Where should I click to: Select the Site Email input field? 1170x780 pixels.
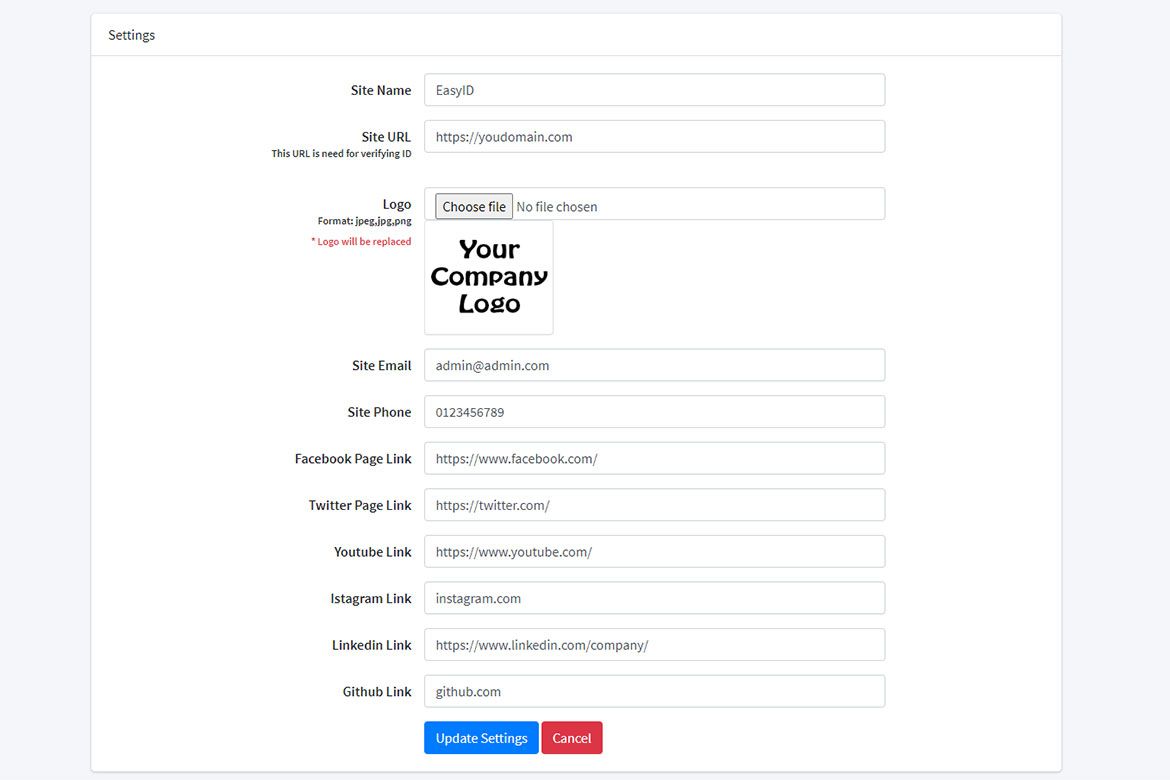click(x=654, y=365)
